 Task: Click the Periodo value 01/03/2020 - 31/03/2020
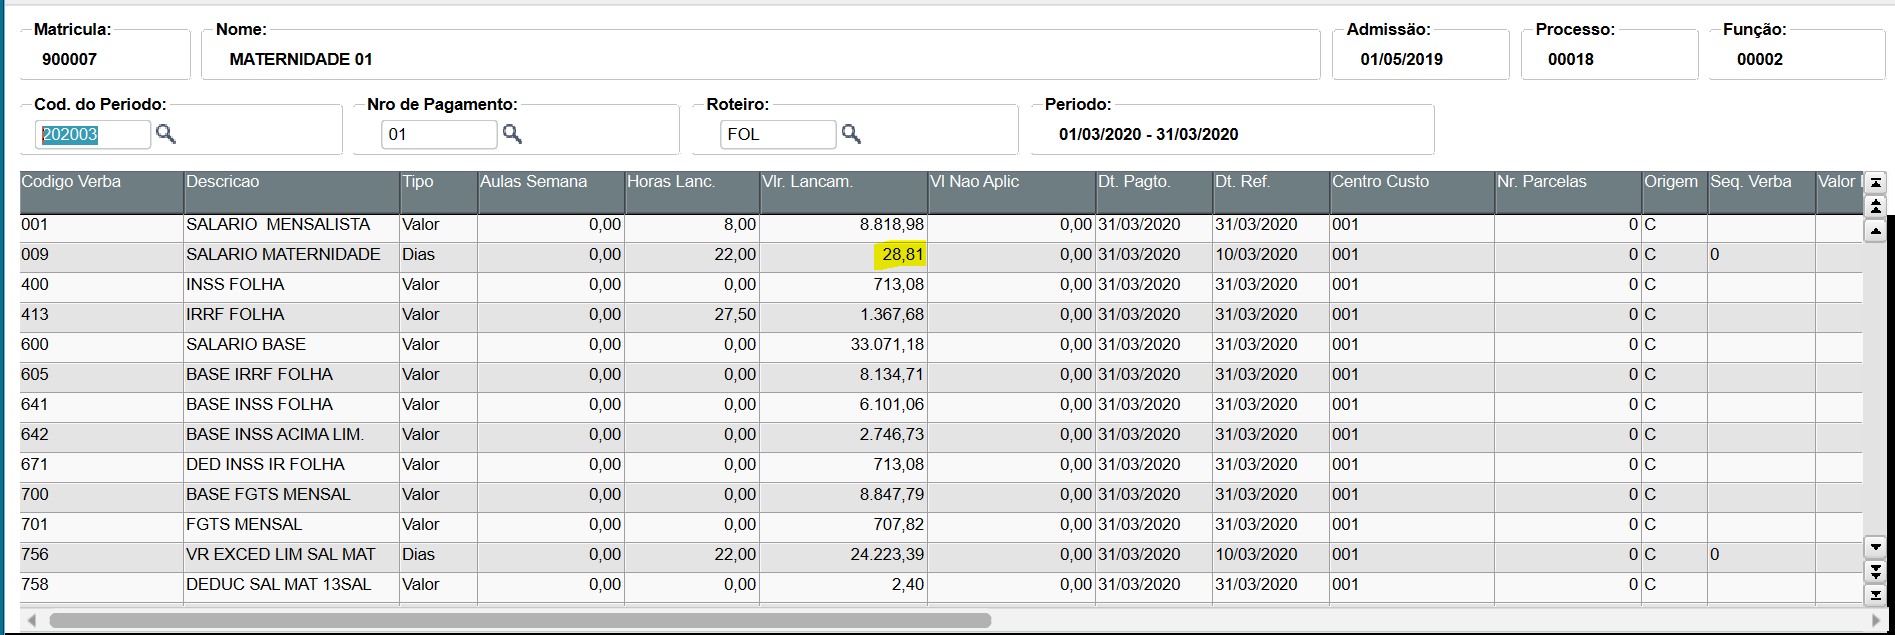(1149, 134)
